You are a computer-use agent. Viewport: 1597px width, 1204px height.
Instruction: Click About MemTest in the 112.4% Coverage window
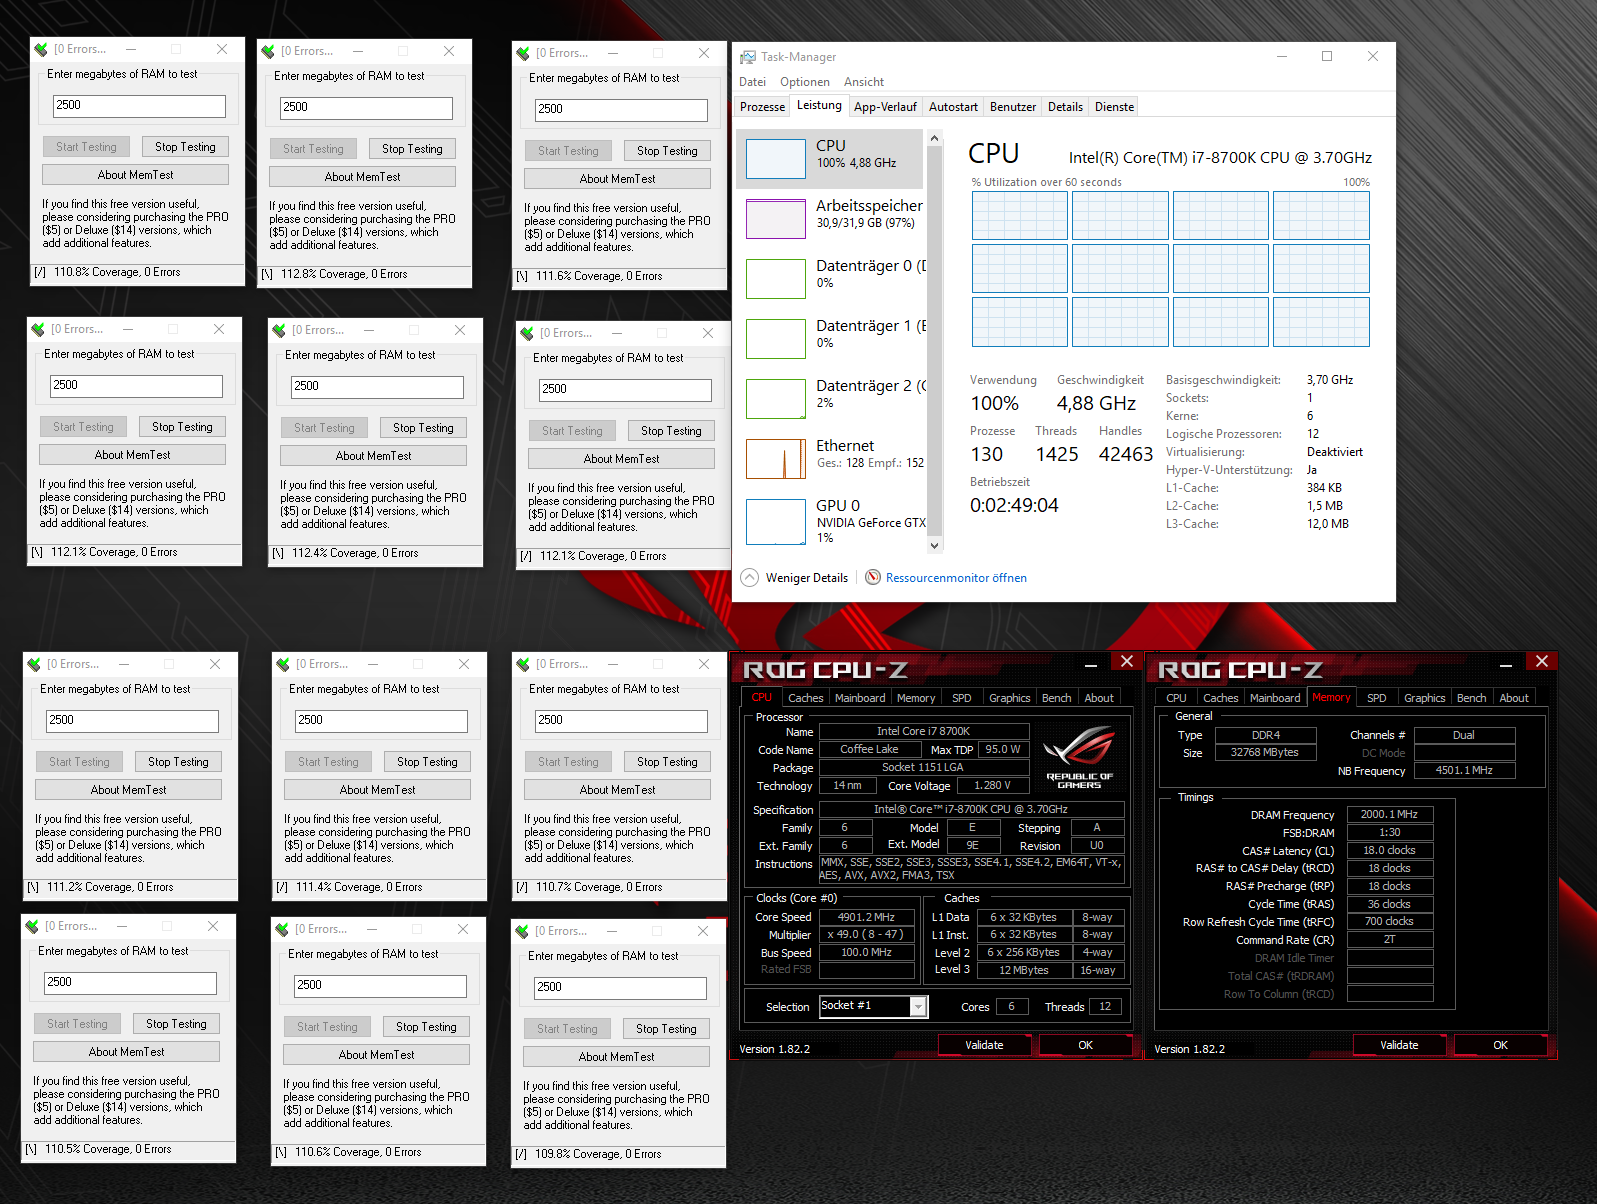(x=373, y=456)
